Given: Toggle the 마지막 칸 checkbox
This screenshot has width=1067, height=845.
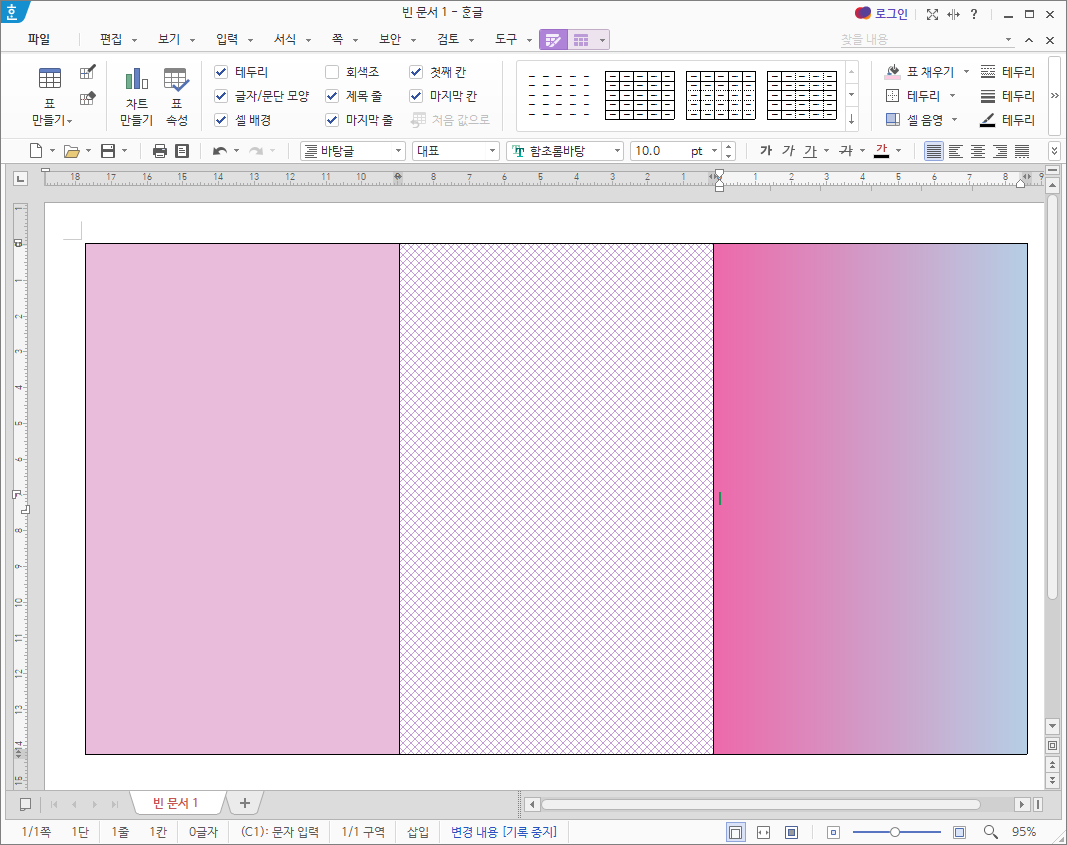Looking at the screenshot, I should tap(416, 96).
